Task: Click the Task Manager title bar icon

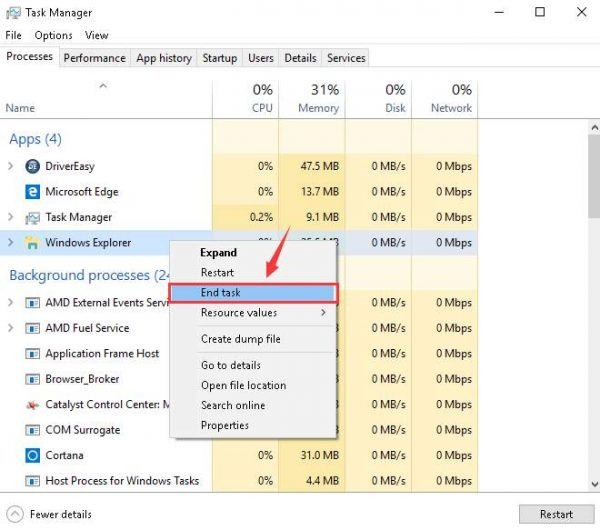Action: pyautogui.click(x=13, y=13)
